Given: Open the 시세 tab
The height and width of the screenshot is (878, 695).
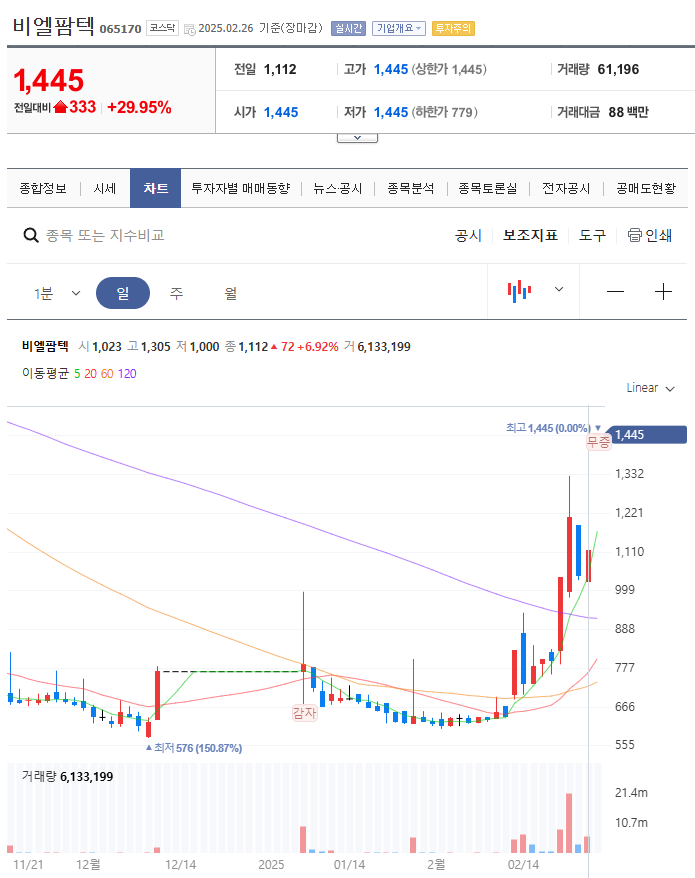Looking at the screenshot, I should tap(105, 189).
